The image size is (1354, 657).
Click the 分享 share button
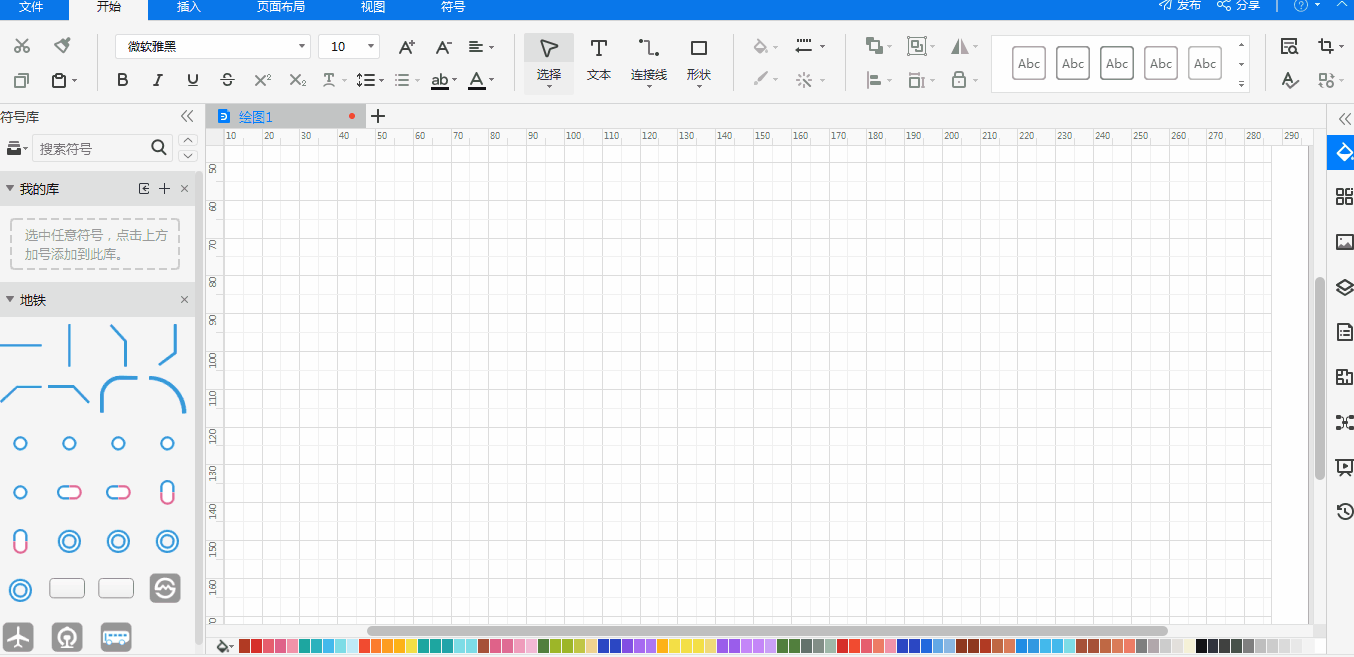pos(1238,6)
